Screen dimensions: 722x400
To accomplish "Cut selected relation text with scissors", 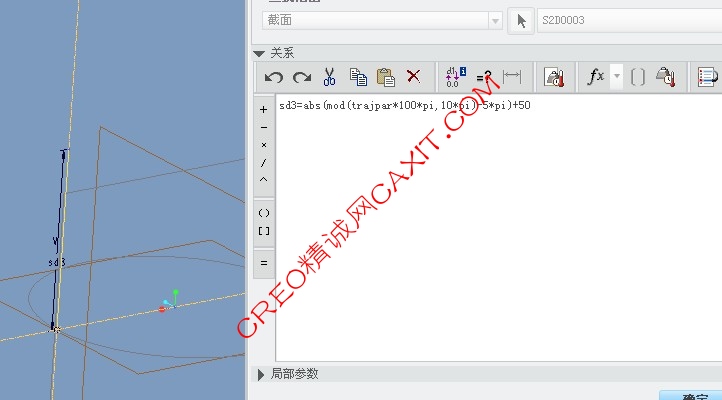I will coord(329,77).
